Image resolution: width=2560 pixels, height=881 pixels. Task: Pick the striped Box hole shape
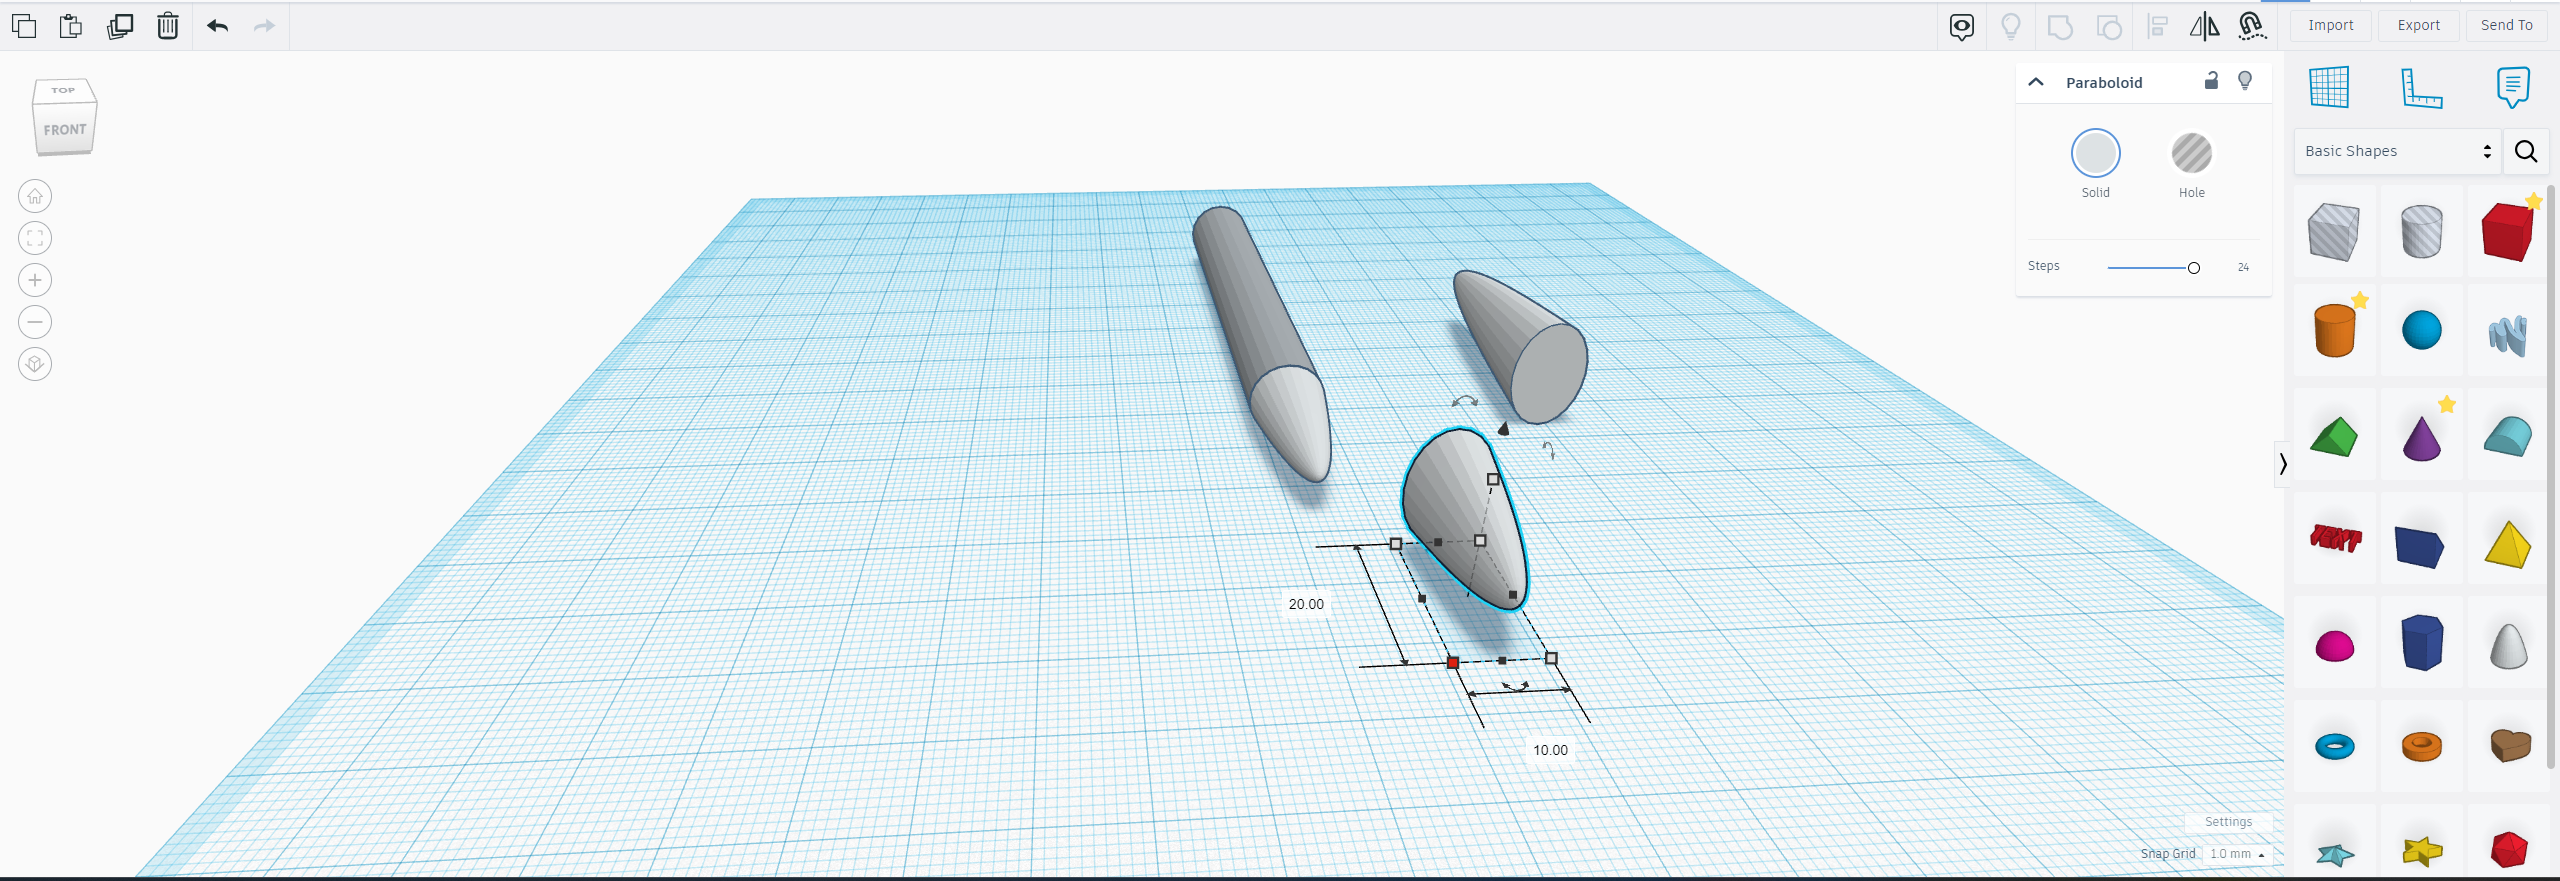2334,232
